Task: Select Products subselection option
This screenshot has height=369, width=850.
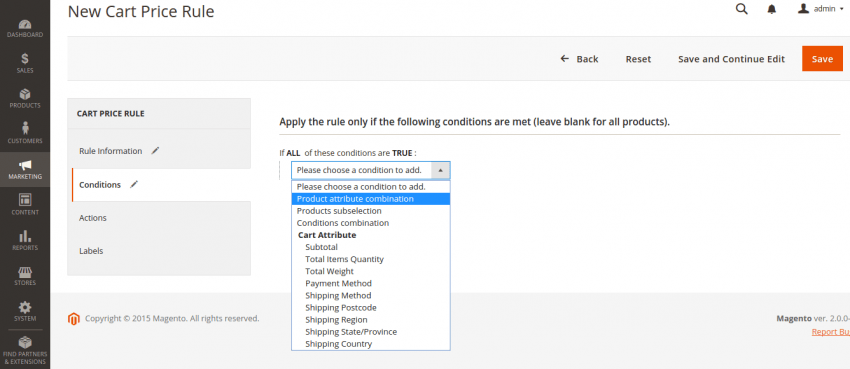Action: (x=371, y=211)
